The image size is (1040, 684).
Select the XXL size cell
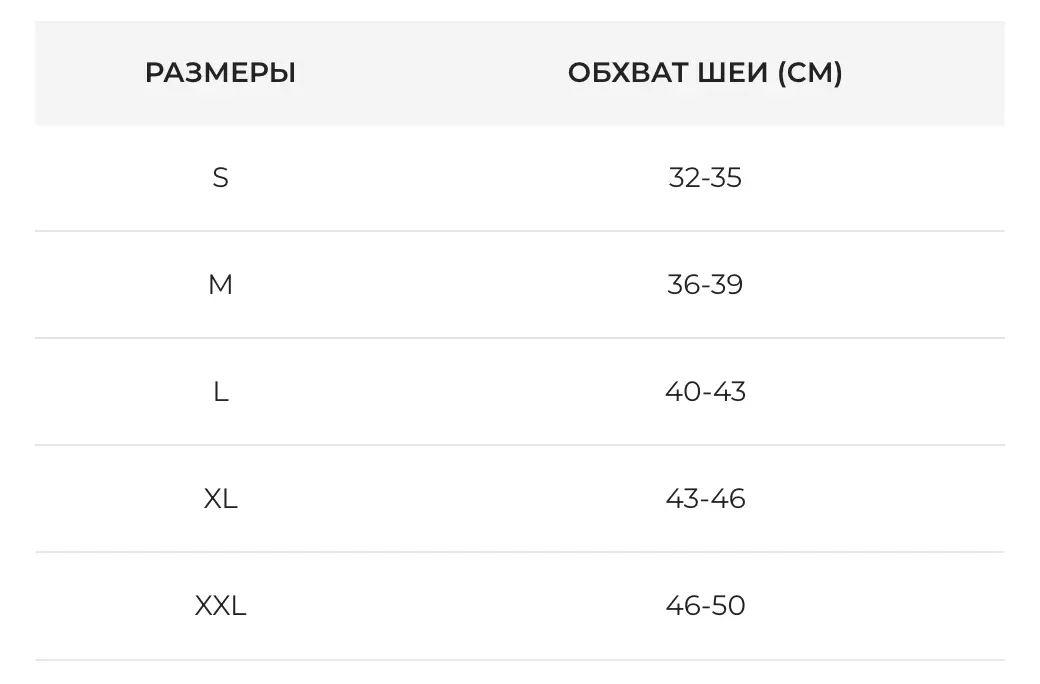(220, 606)
